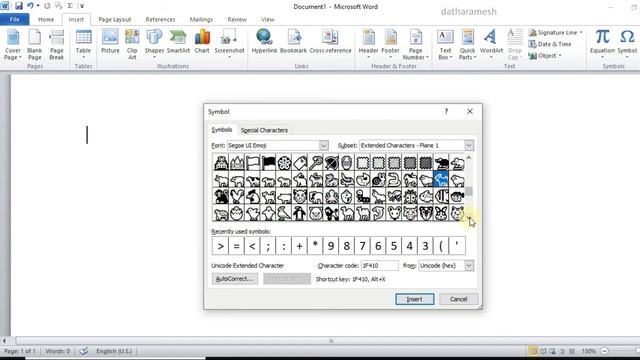Insert WordArt text

491,44
